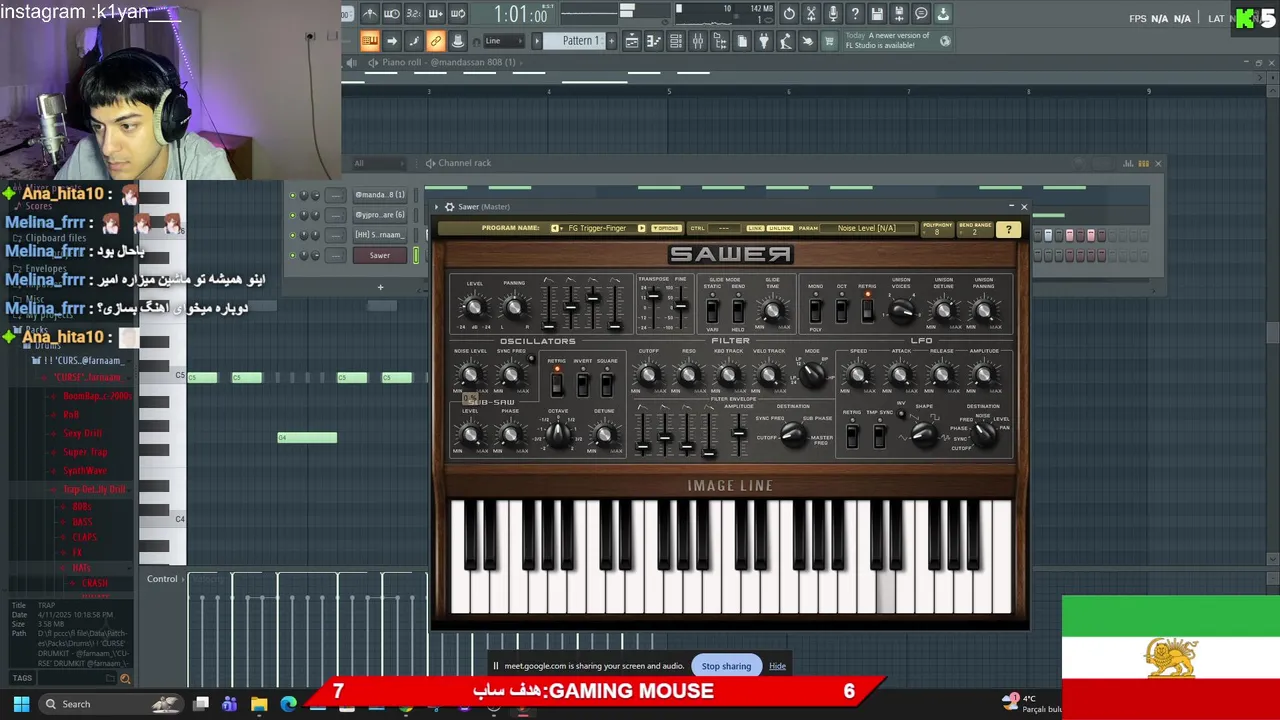Open the Line snap dropdown

coord(504,41)
